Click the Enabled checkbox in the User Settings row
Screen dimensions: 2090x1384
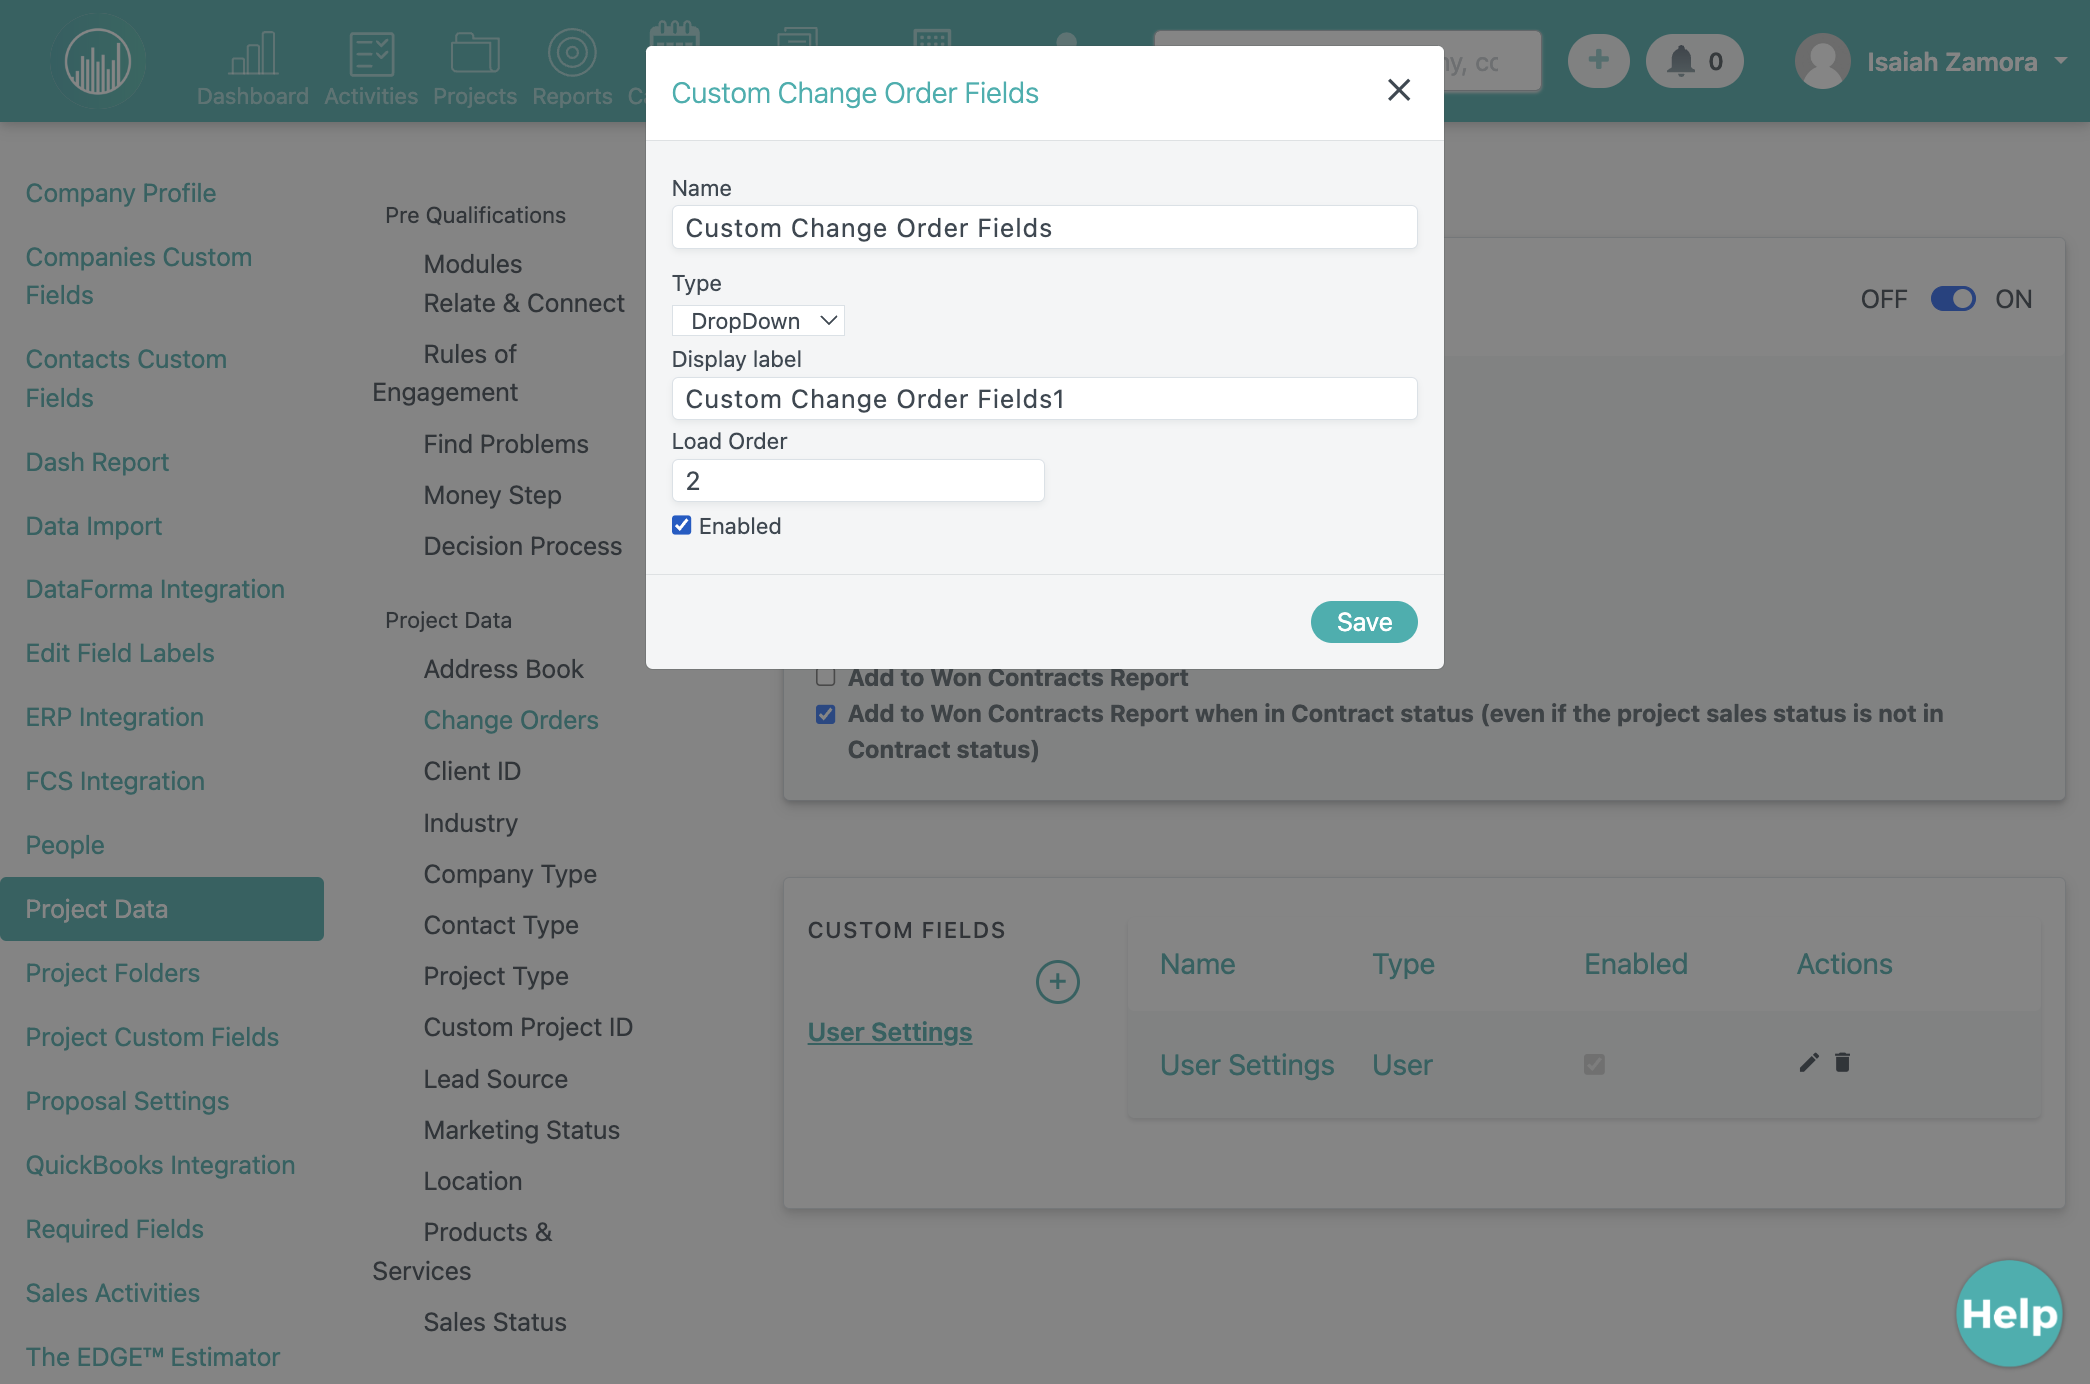tap(1594, 1064)
